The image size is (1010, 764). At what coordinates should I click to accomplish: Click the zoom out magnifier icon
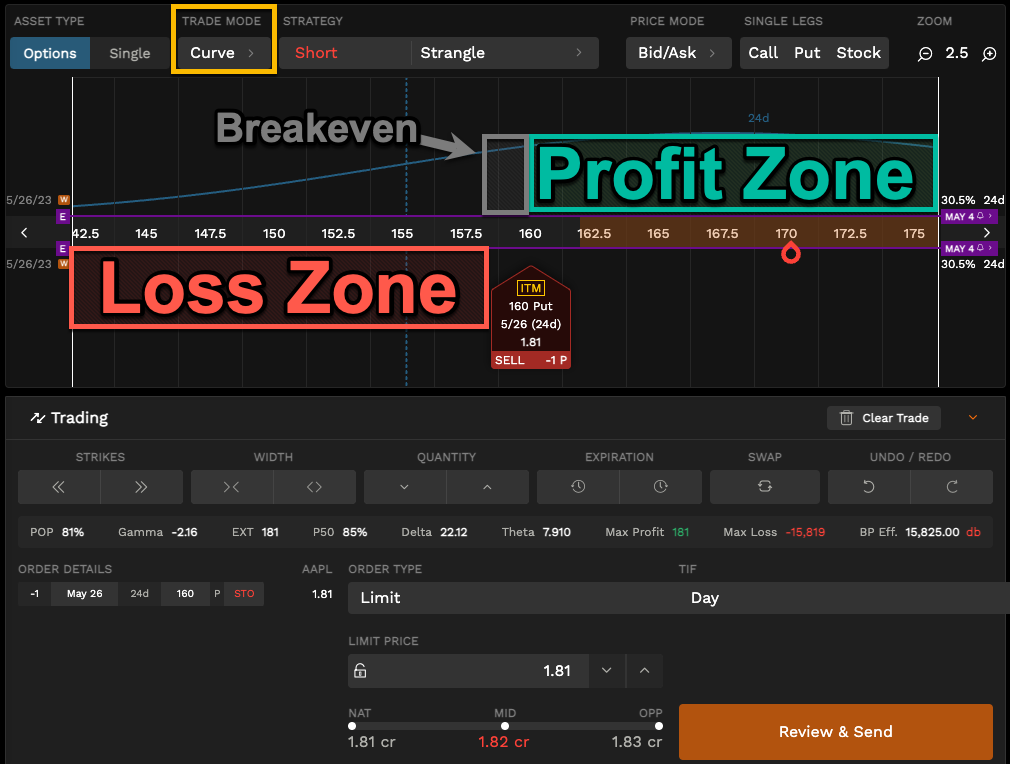pos(924,53)
